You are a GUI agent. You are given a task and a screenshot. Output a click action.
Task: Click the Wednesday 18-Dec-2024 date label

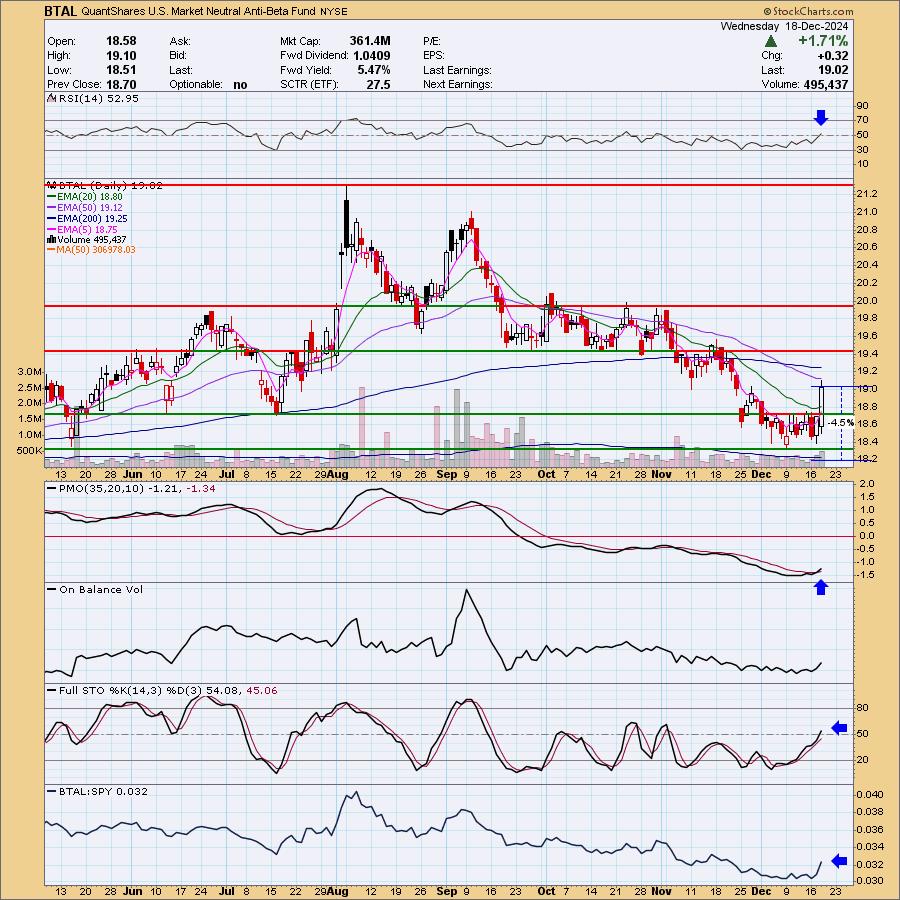click(x=784, y=26)
